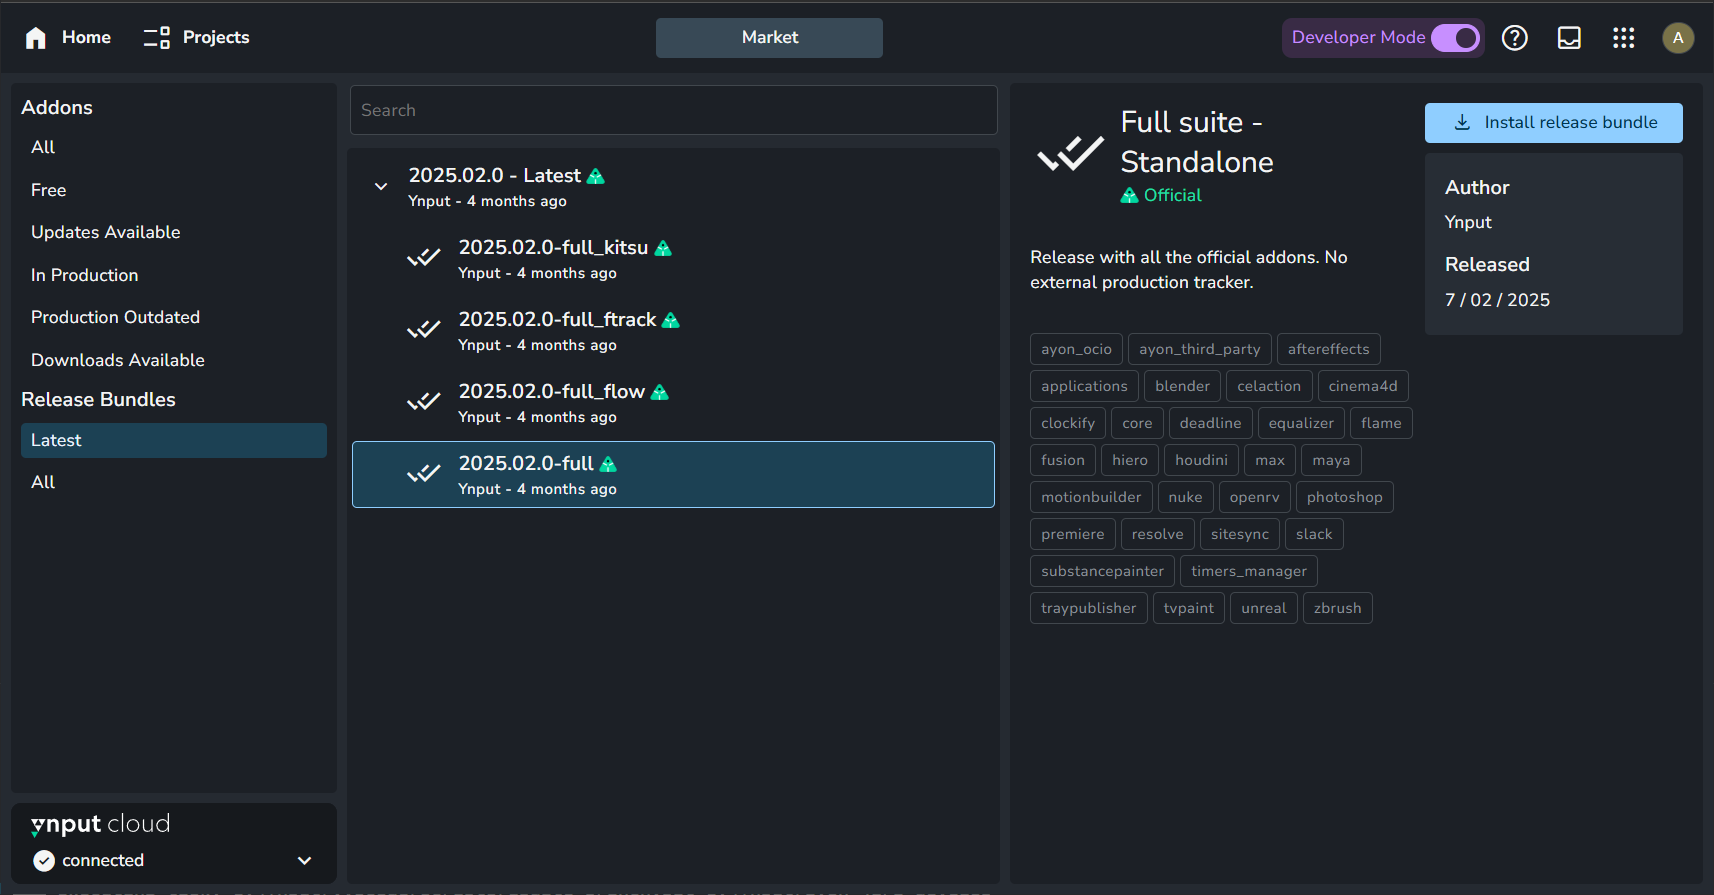Click the double-check icon beside 2025.02.0-full
1714x895 pixels.
(x=424, y=474)
